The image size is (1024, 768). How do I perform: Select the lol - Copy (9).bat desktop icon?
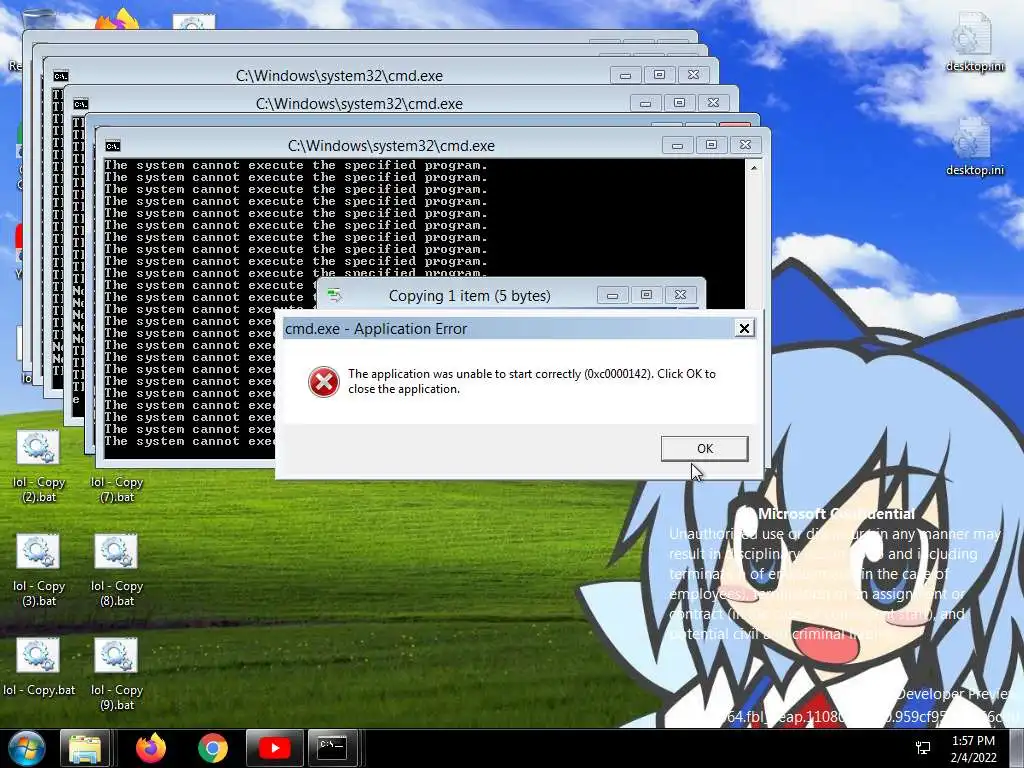pyautogui.click(x=116, y=675)
